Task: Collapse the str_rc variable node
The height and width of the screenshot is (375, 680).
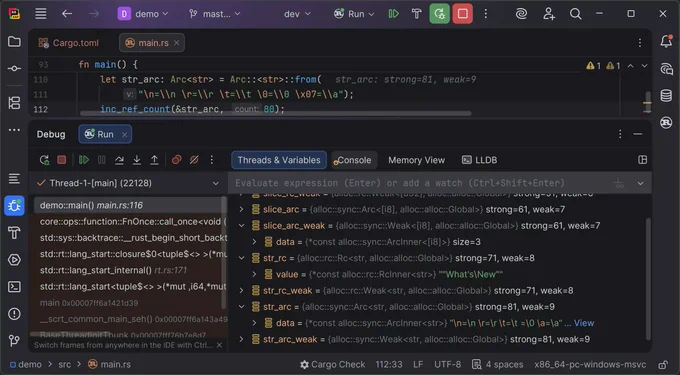Action: (242, 258)
